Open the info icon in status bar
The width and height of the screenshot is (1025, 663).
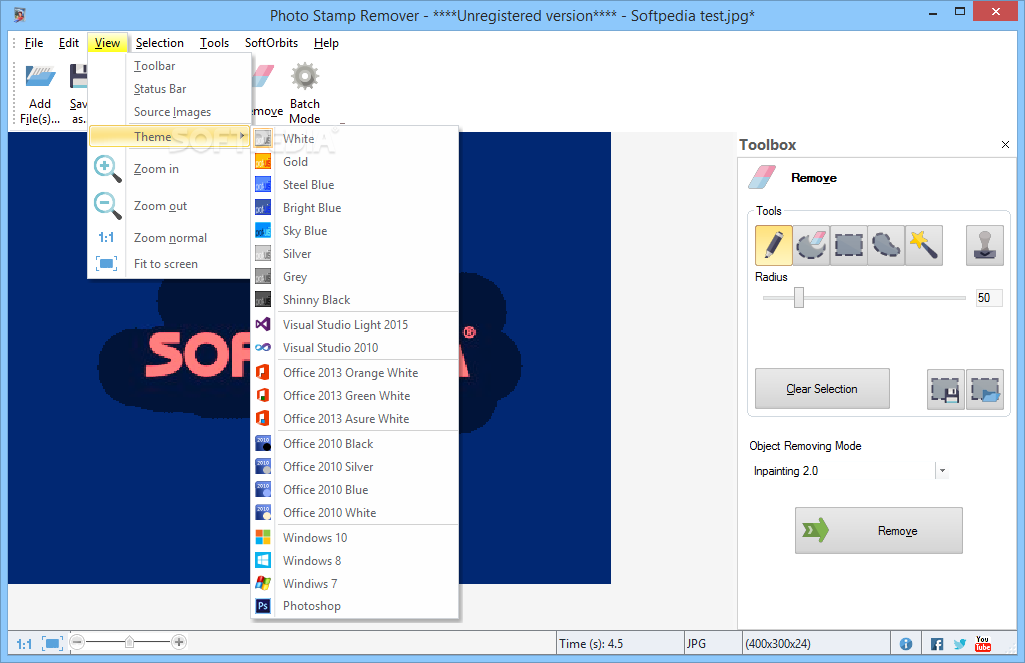click(906, 644)
